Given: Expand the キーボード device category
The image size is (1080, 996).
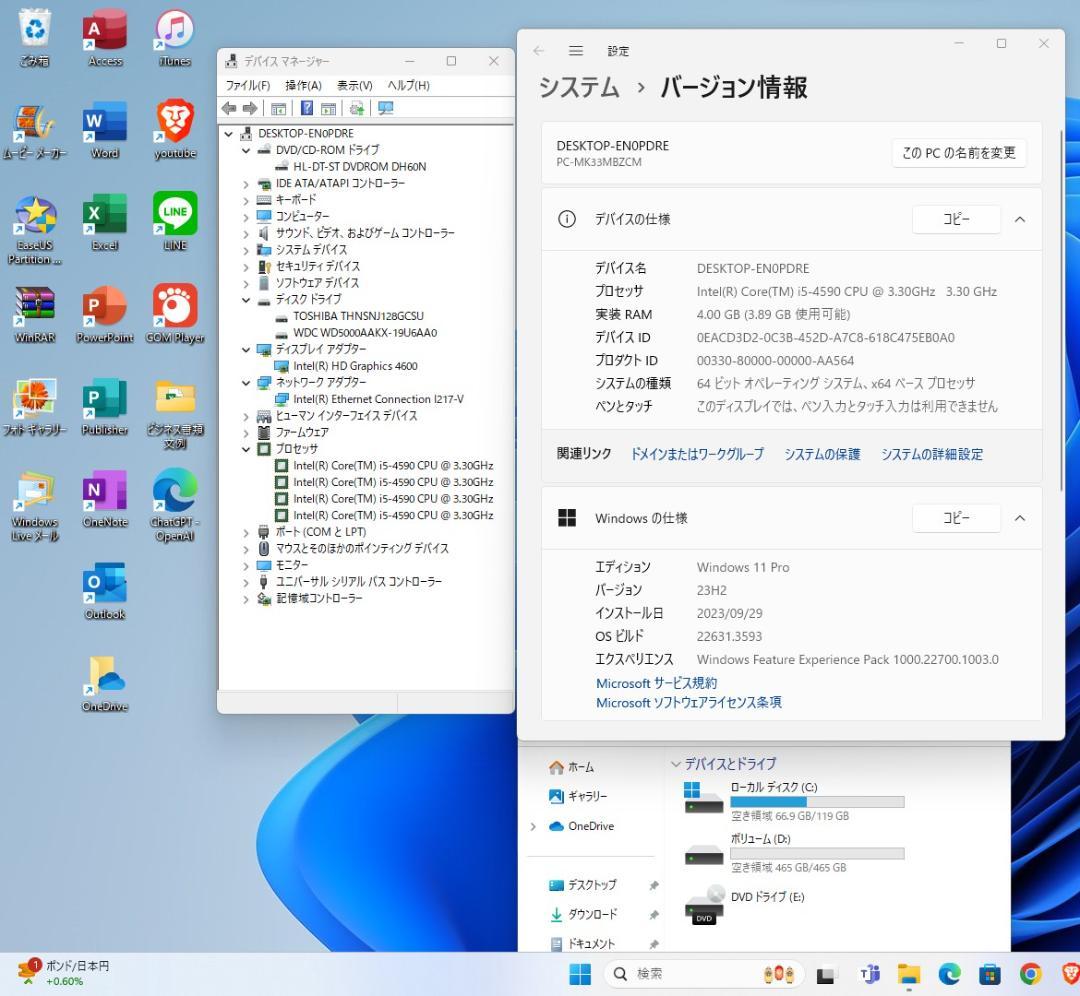Looking at the screenshot, I should (246, 199).
